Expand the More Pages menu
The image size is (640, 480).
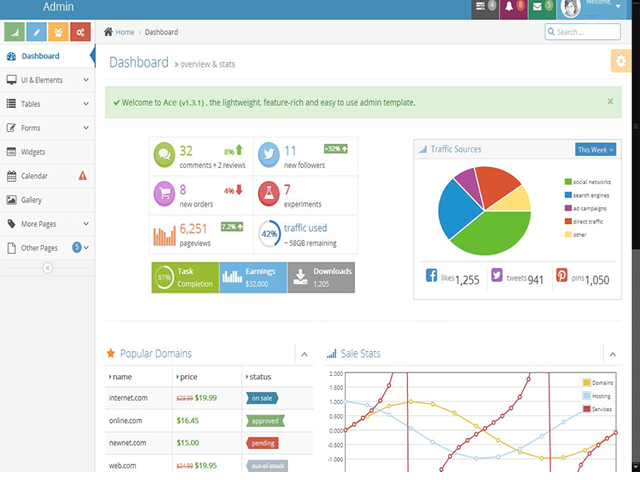coord(47,224)
